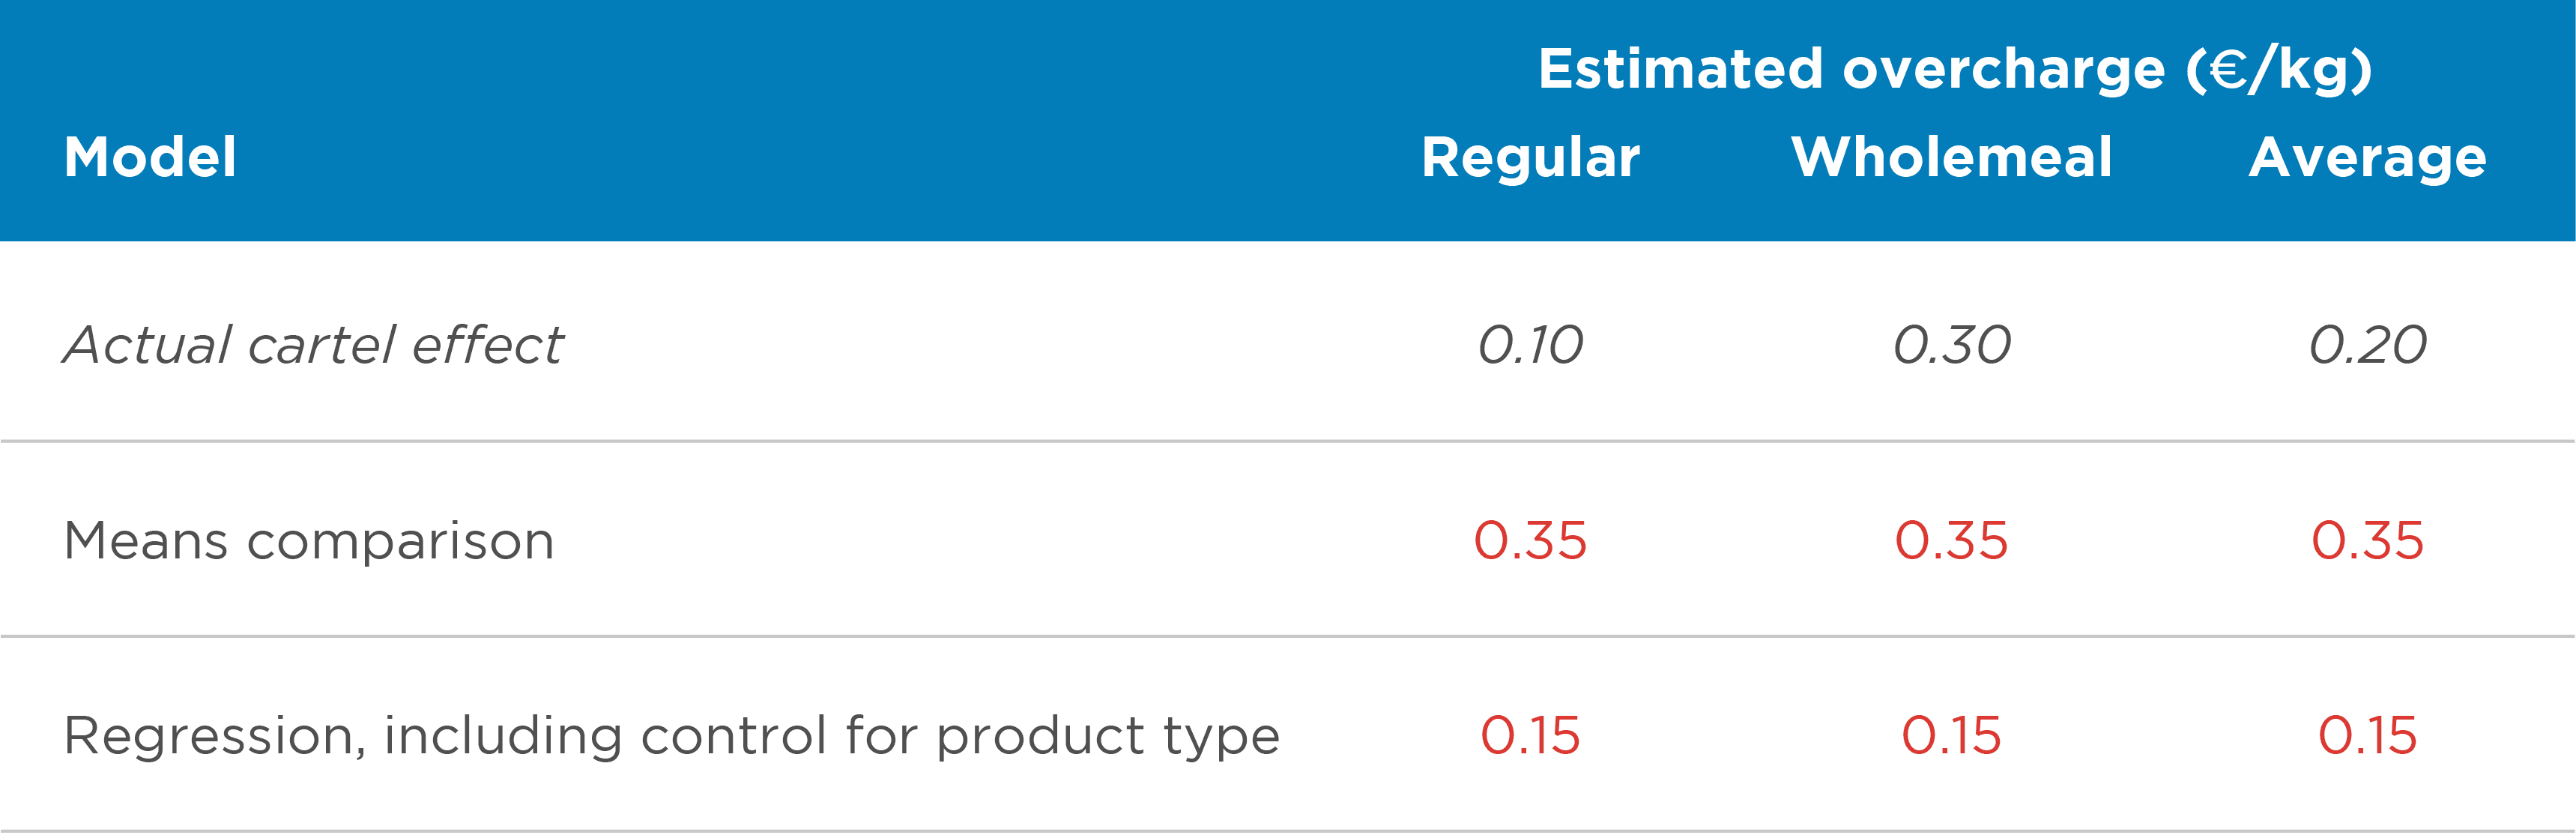Click the "Average" column header
The height and width of the screenshot is (838, 2576).
click(2367, 158)
